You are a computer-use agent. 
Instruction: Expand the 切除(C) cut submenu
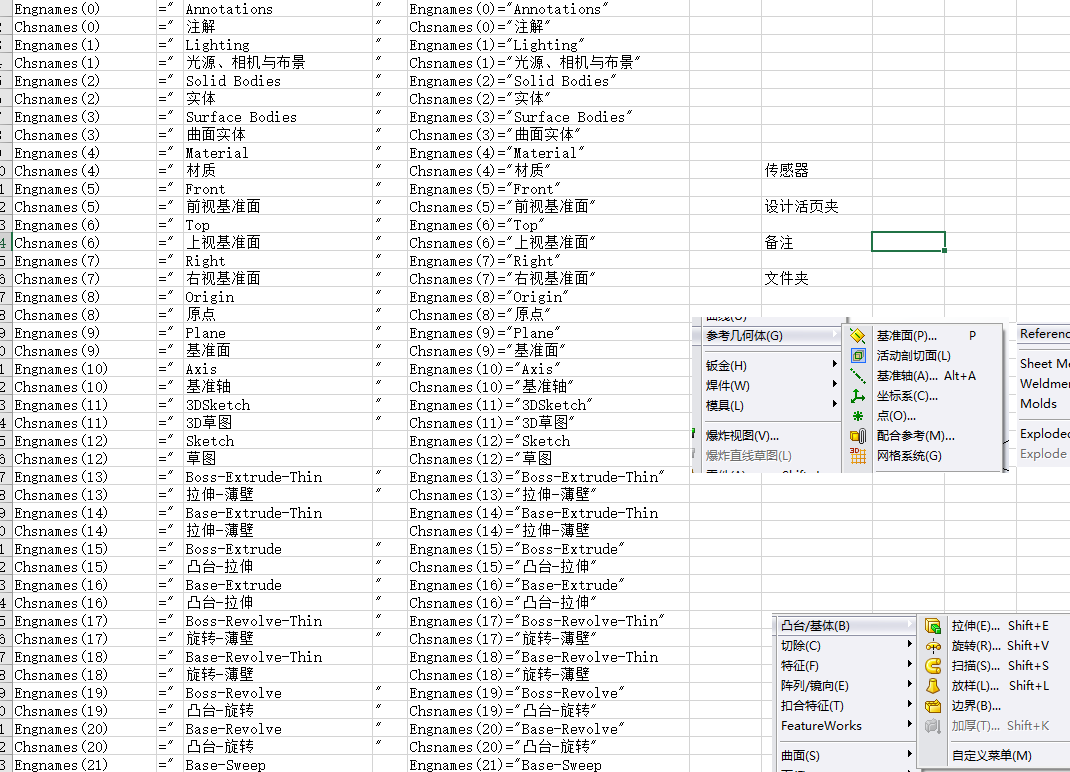[800, 646]
